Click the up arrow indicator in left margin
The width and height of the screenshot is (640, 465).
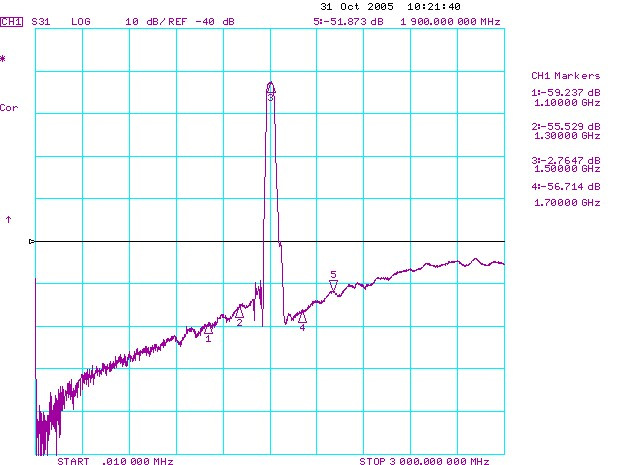(8, 218)
